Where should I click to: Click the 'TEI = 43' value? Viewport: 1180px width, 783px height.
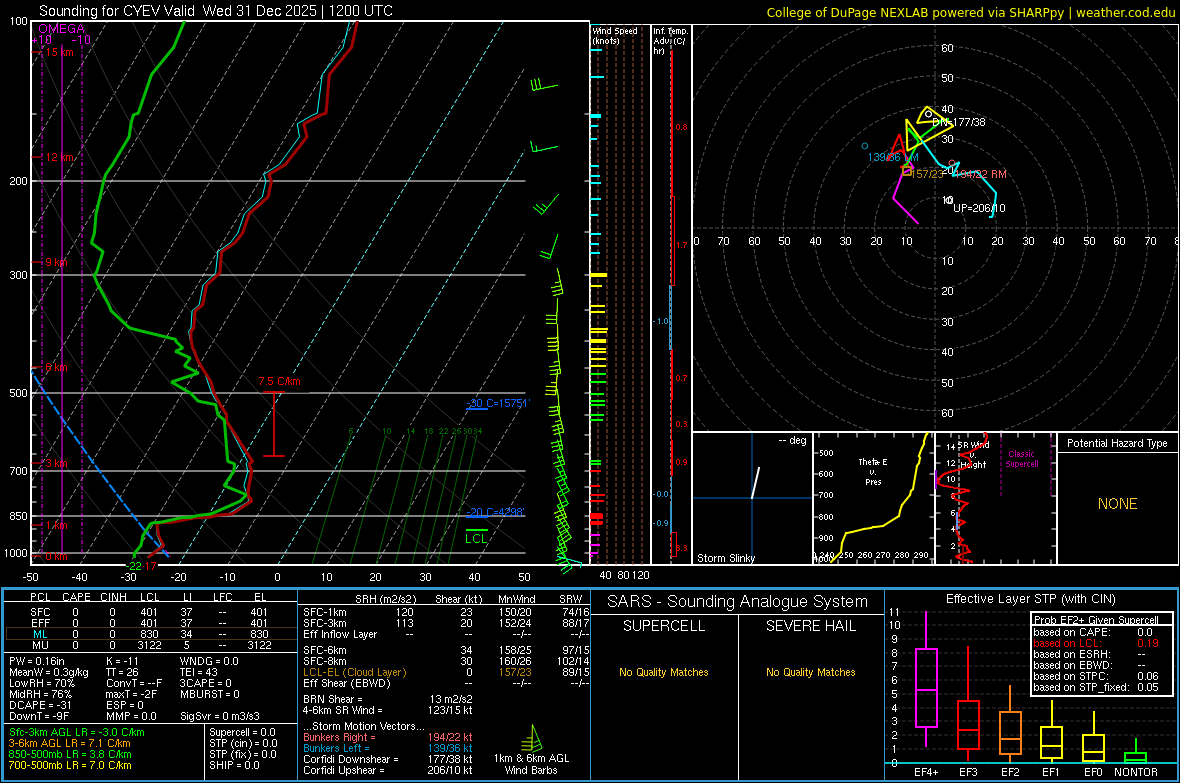pos(199,672)
